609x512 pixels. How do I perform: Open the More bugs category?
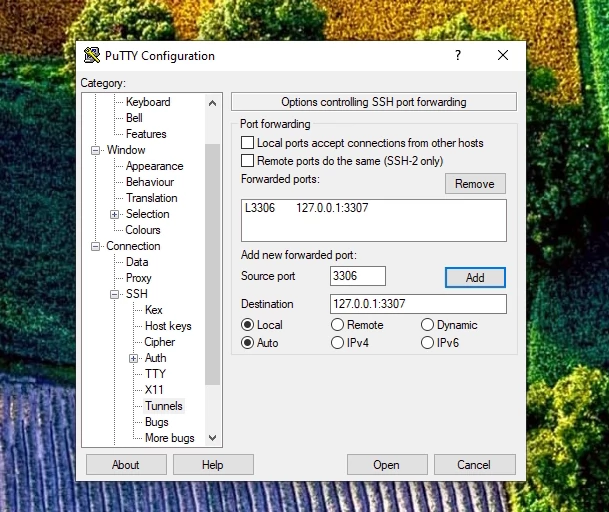[170, 438]
